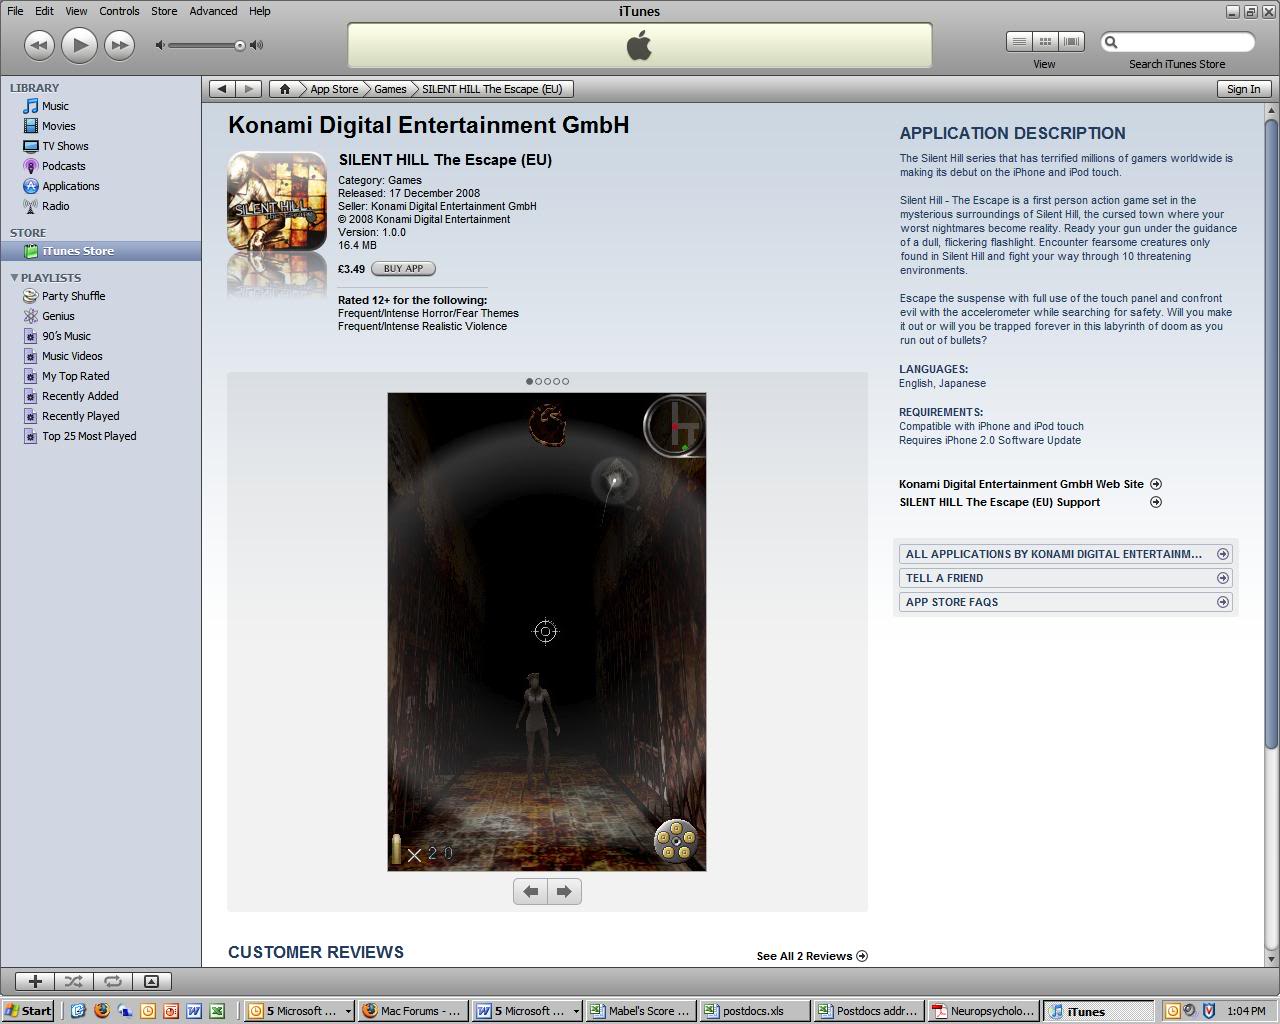Screen dimensions: 1280x1024
Task: Switch to postdocs.xls taskbar window
Action: pos(755,1011)
